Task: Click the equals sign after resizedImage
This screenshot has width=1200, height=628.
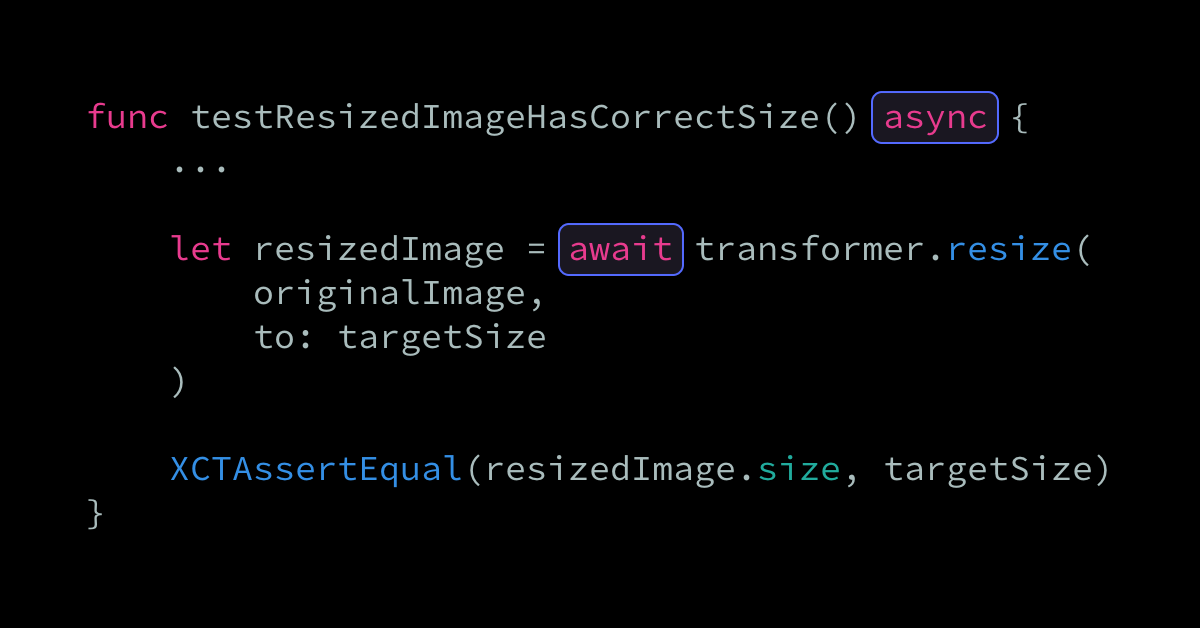Action: (x=536, y=250)
